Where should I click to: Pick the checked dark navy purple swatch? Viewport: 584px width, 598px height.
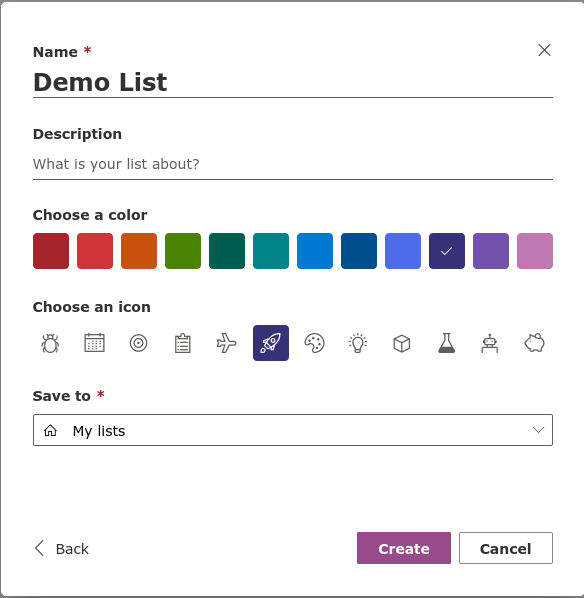point(447,251)
